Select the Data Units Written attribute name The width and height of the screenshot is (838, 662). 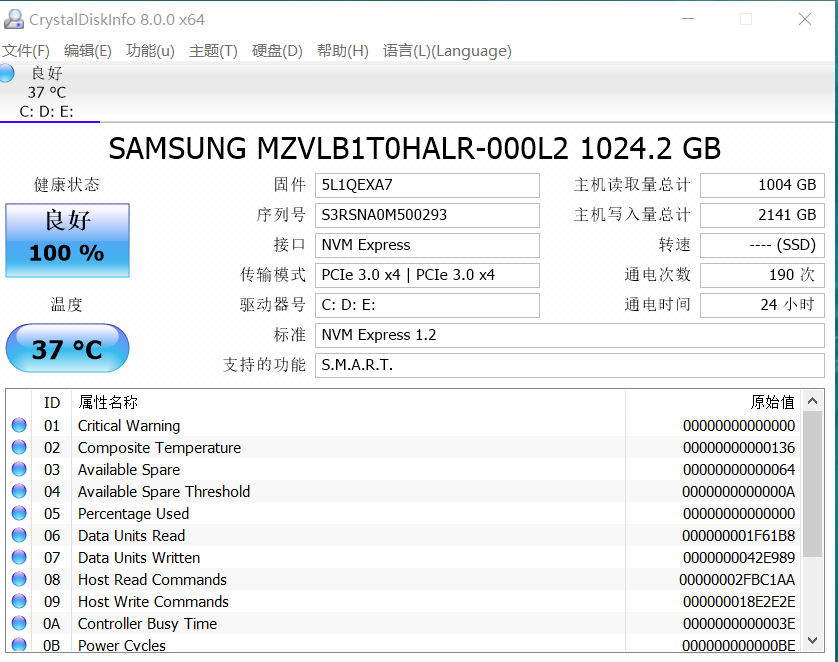(x=139, y=558)
